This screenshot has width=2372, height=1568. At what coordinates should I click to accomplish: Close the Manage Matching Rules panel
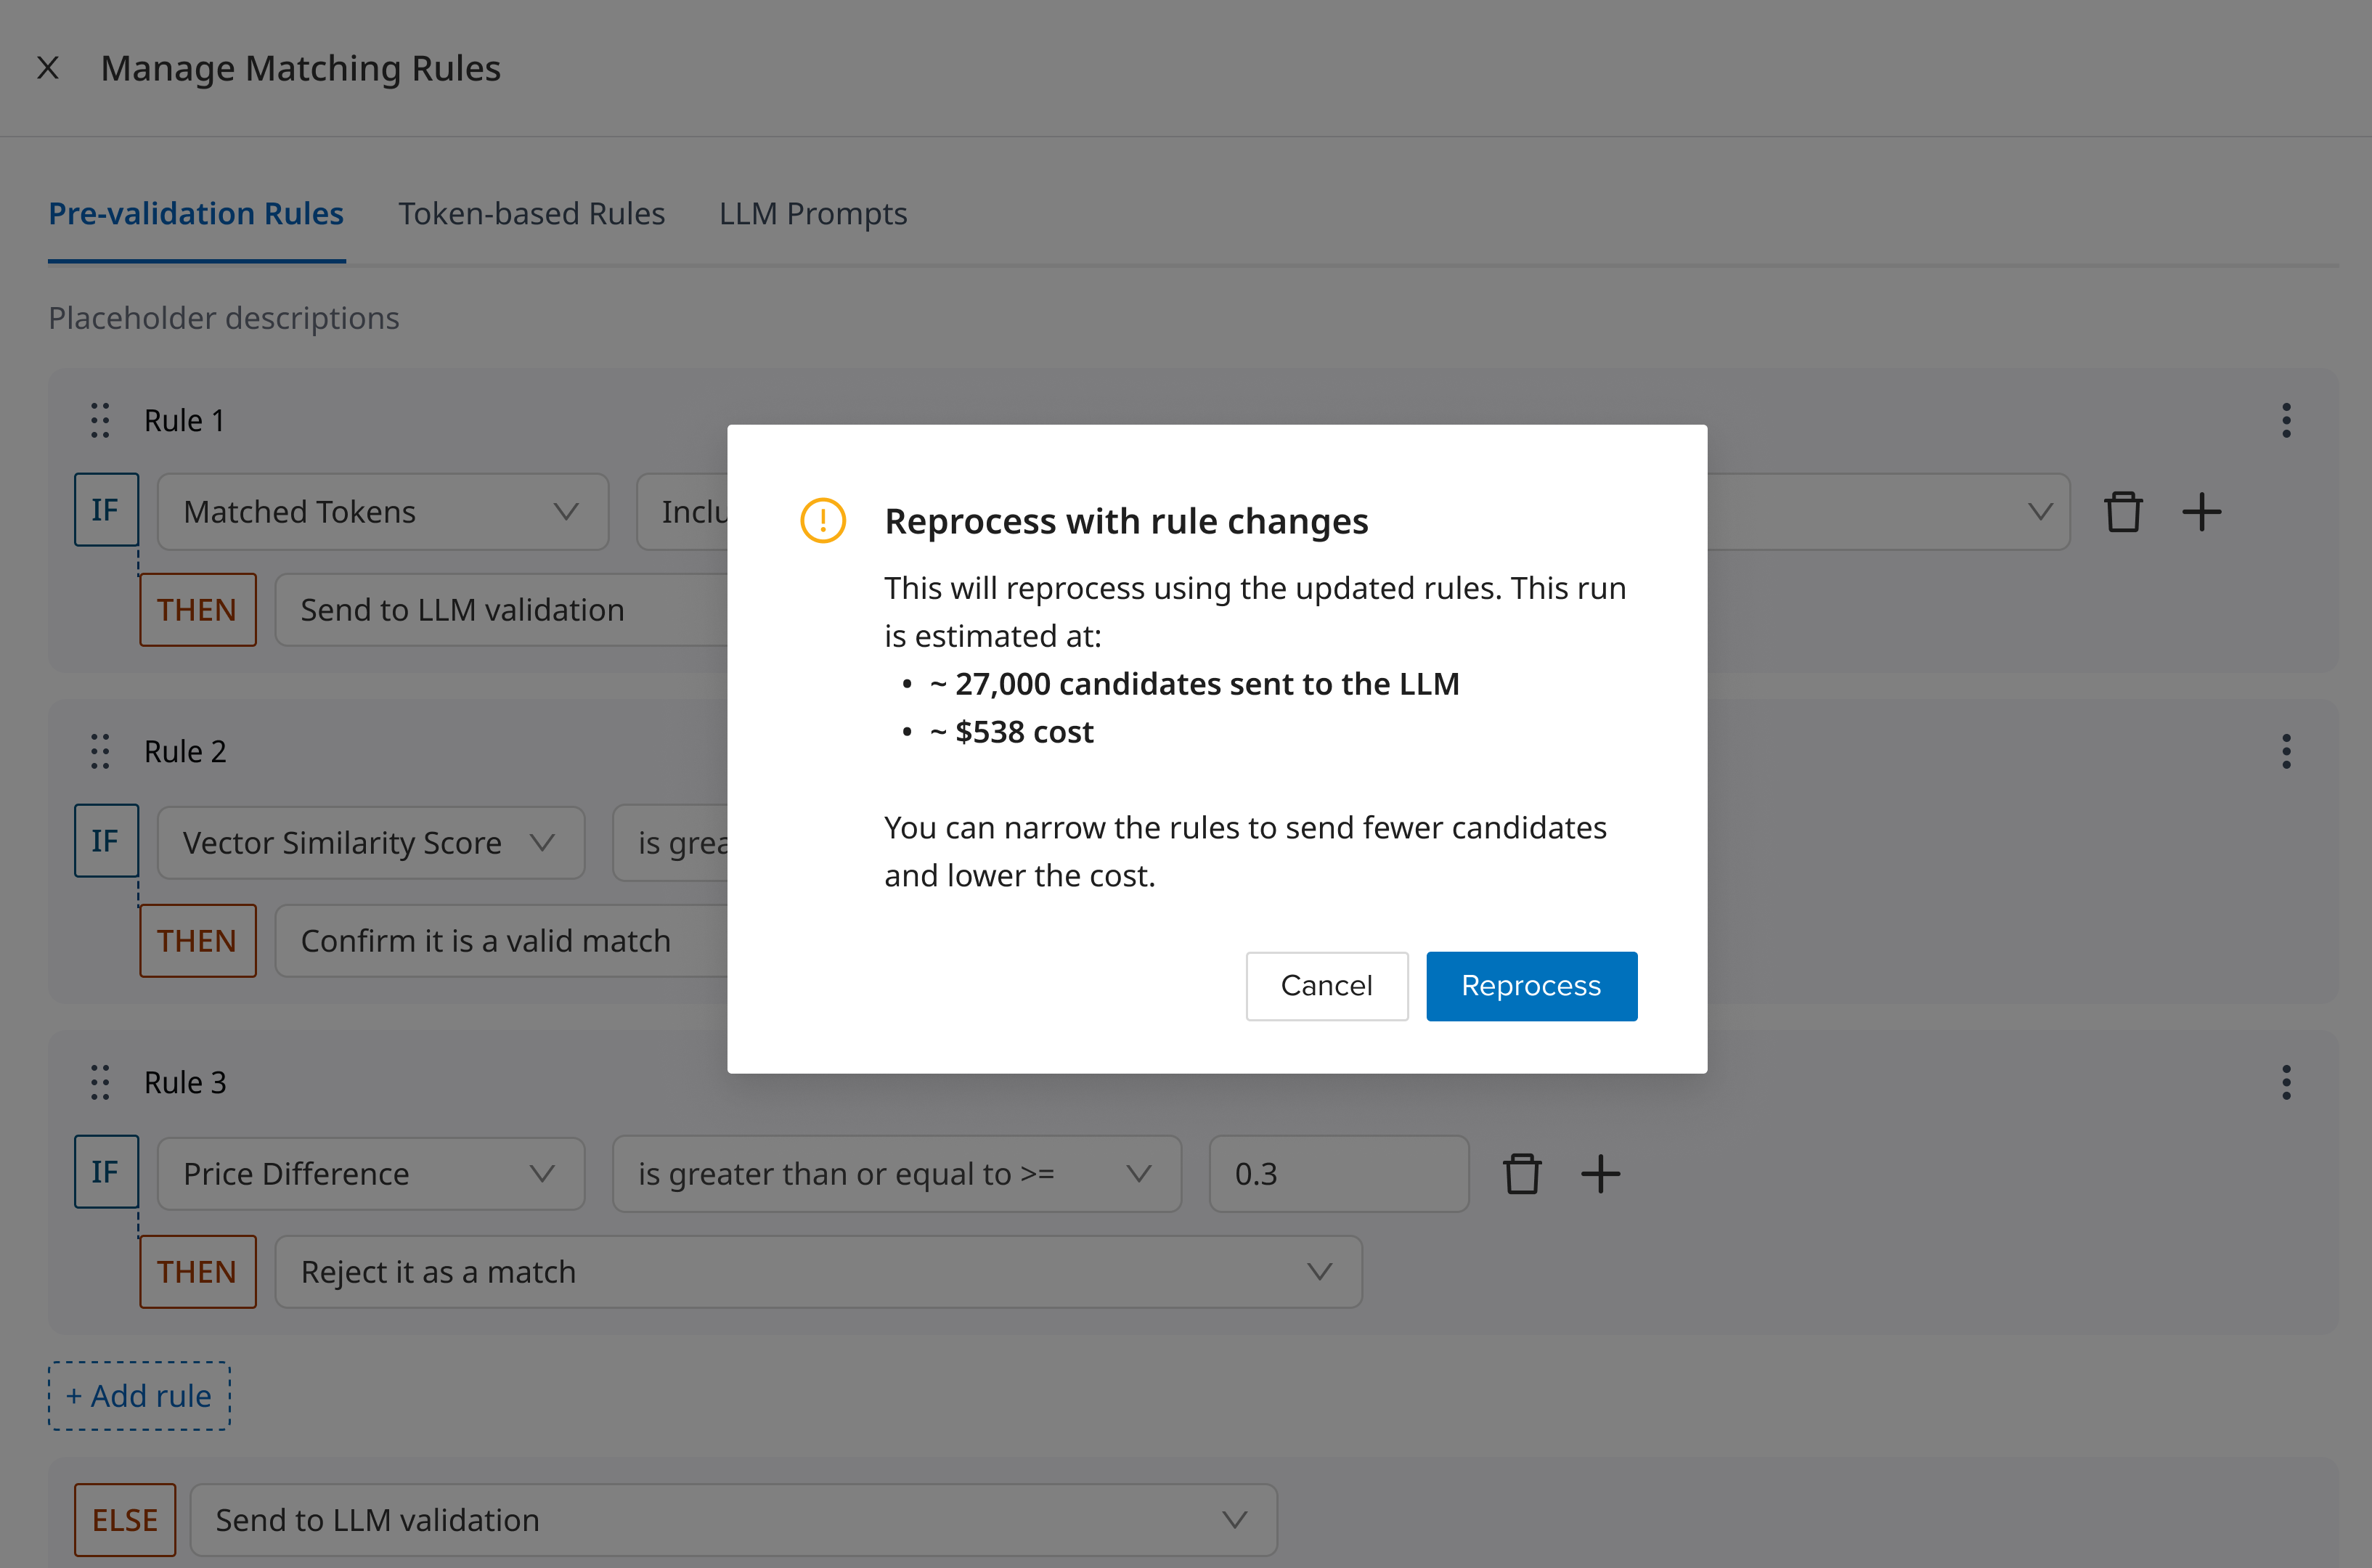pos(48,68)
